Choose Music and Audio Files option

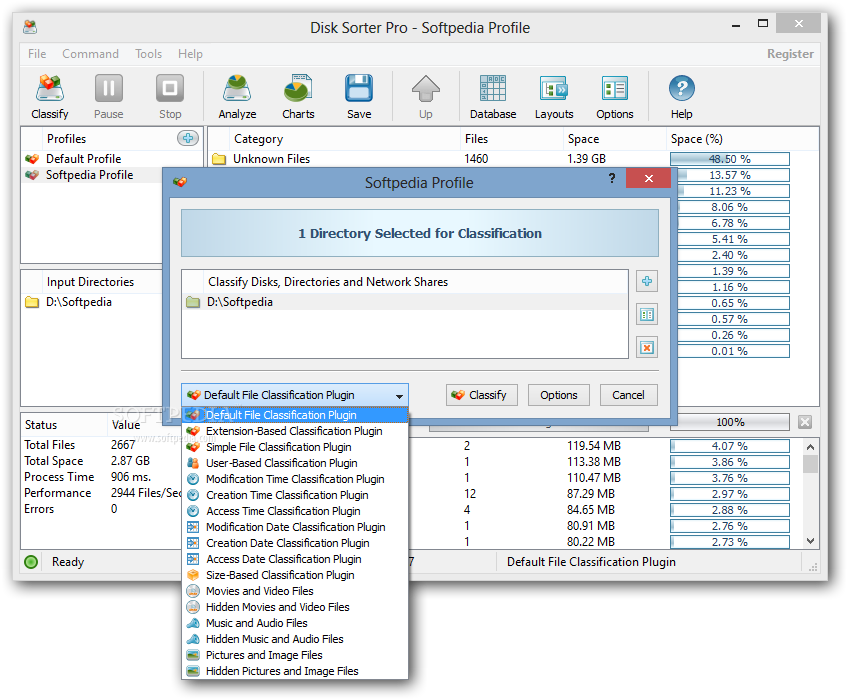(x=295, y=623)
